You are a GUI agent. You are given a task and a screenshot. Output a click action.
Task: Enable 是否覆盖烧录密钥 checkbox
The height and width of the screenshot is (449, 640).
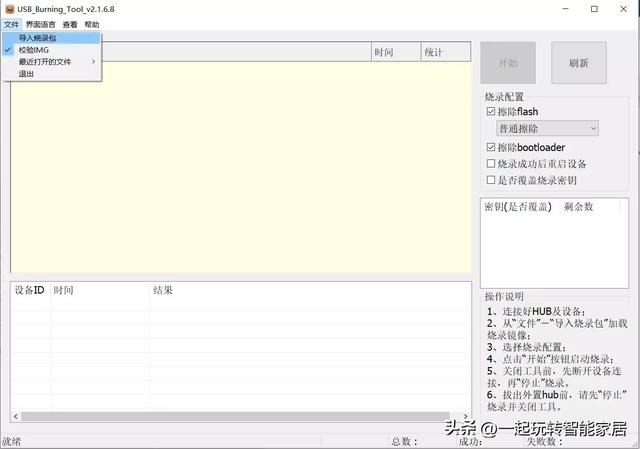tap(491, 180)
